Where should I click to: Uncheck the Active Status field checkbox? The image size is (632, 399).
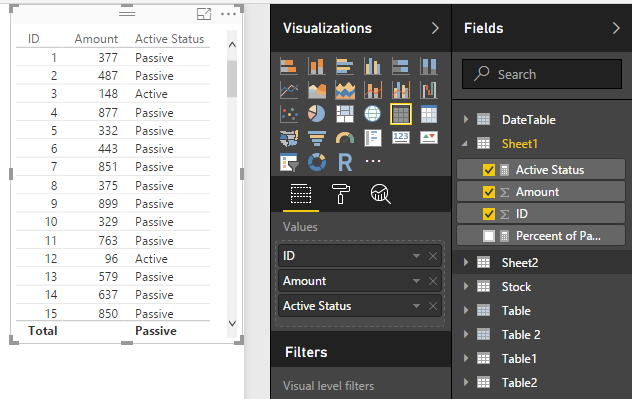tap(489, 170)
